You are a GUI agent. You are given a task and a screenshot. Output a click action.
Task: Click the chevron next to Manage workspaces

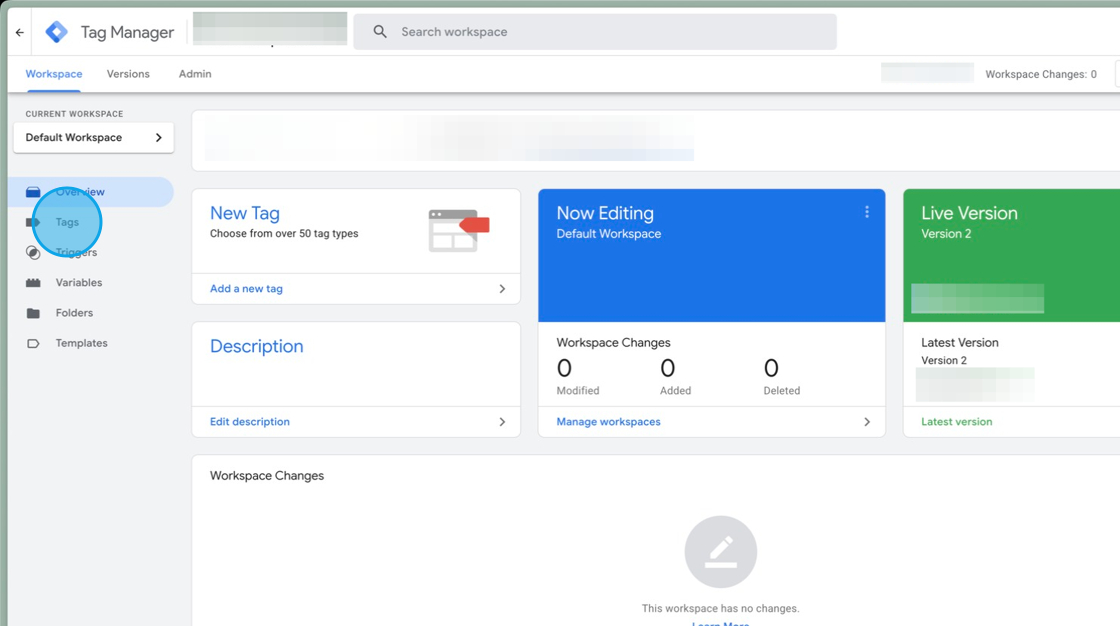pyautogui.click(x=867, y=422)
